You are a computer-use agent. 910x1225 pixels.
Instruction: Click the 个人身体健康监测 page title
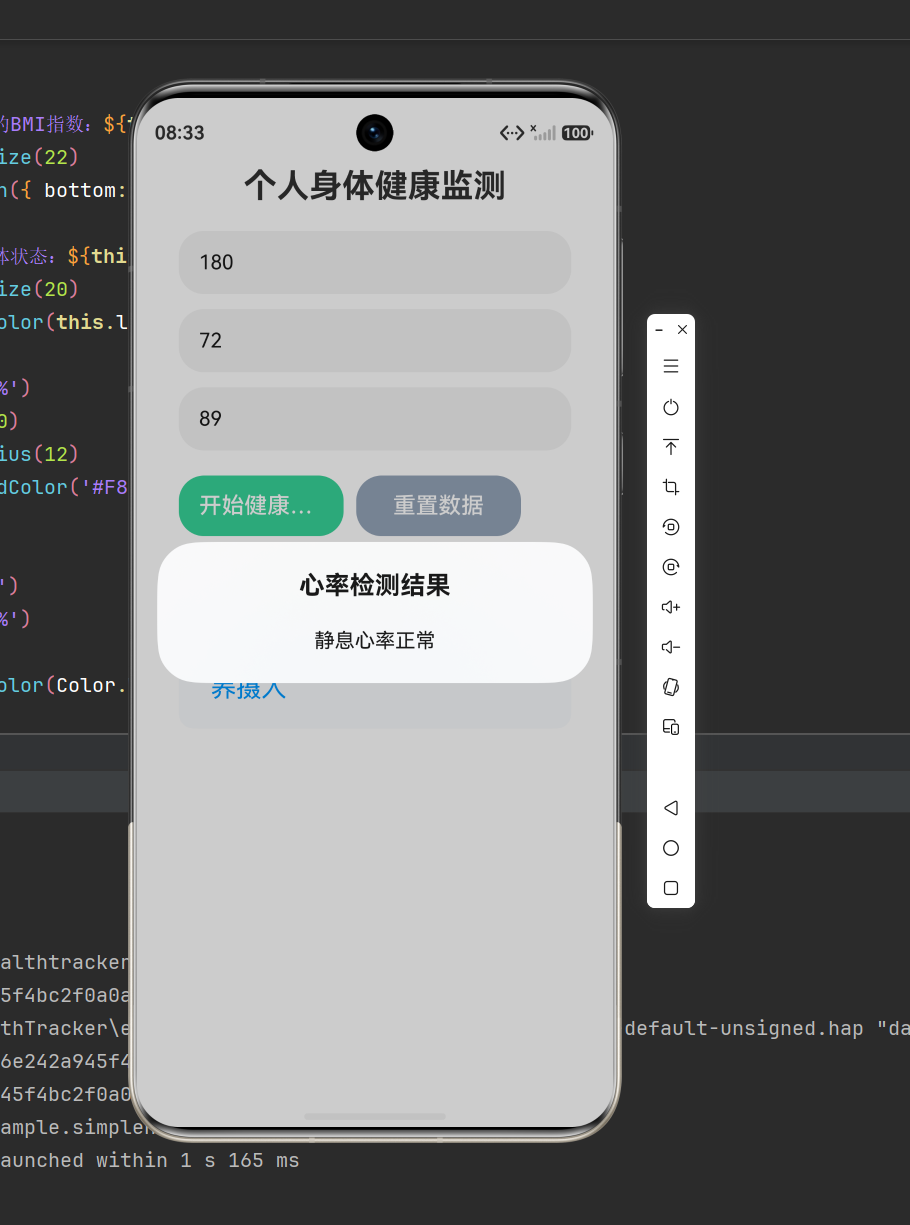click(x=375, y=186)
